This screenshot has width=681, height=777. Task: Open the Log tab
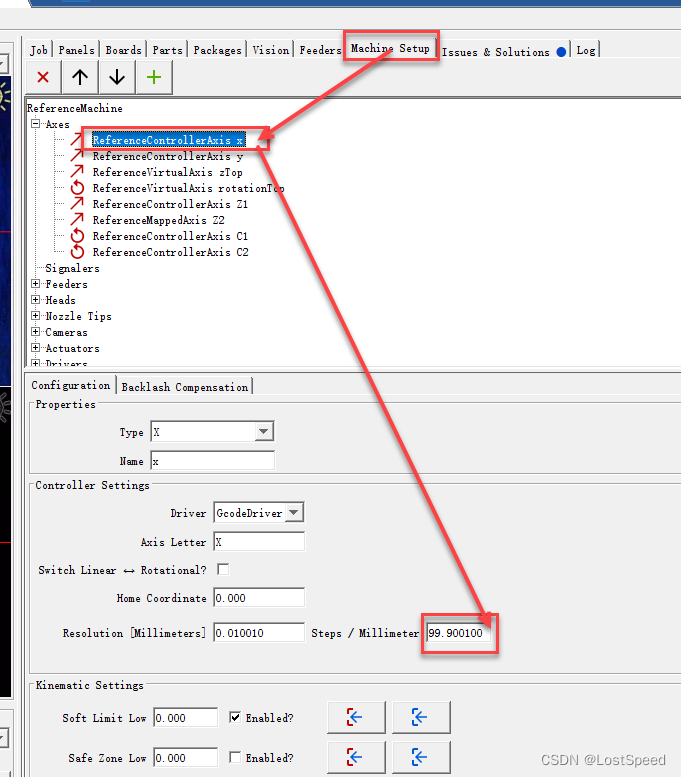point(586,51)
